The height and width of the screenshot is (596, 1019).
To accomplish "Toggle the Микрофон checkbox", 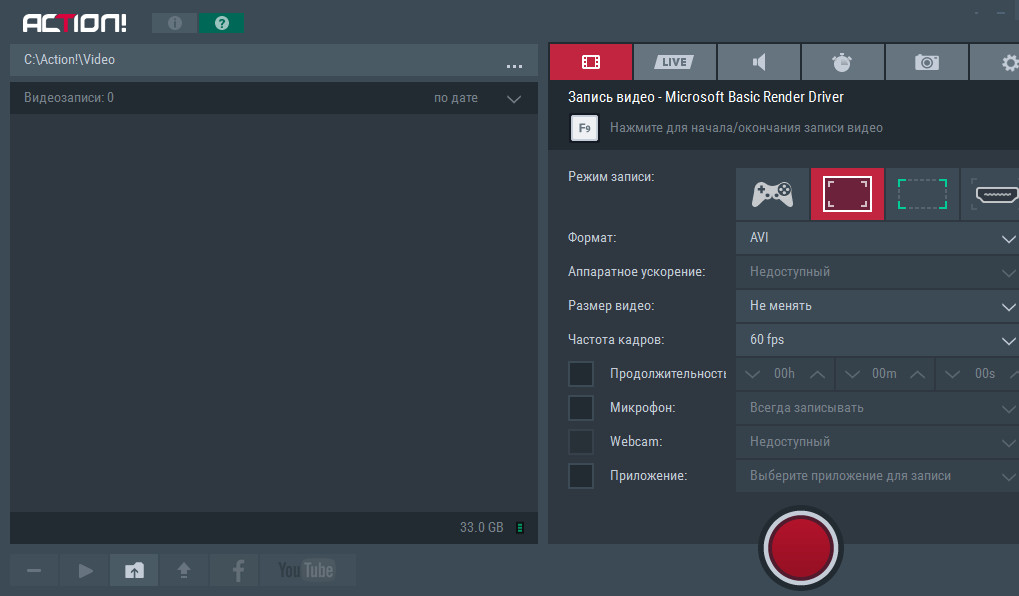I will pos(581,408).
